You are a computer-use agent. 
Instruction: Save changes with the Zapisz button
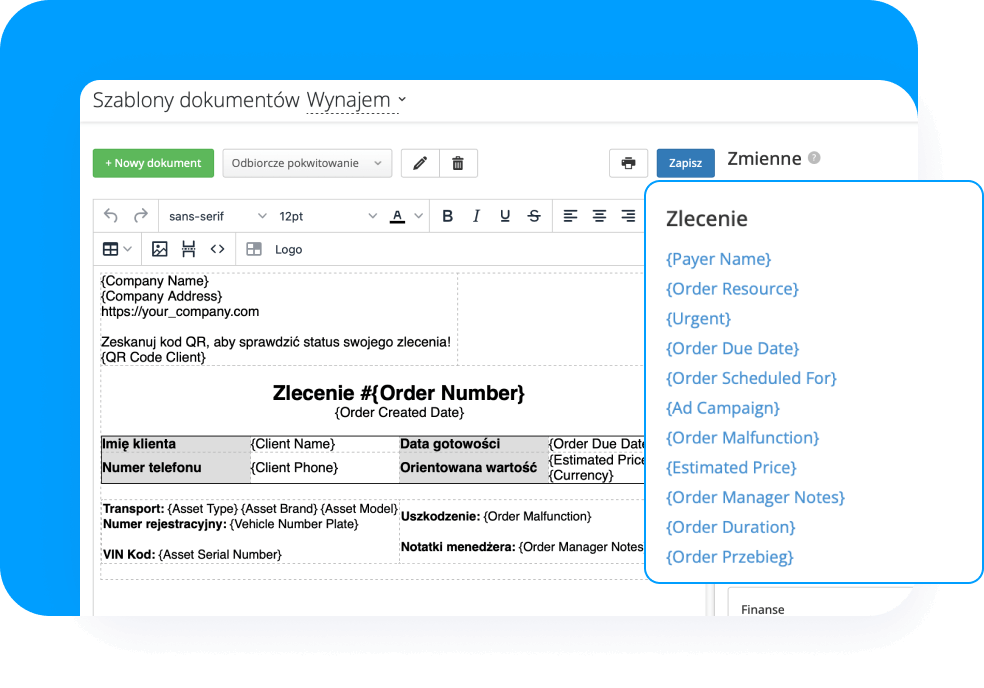point(685,162)
